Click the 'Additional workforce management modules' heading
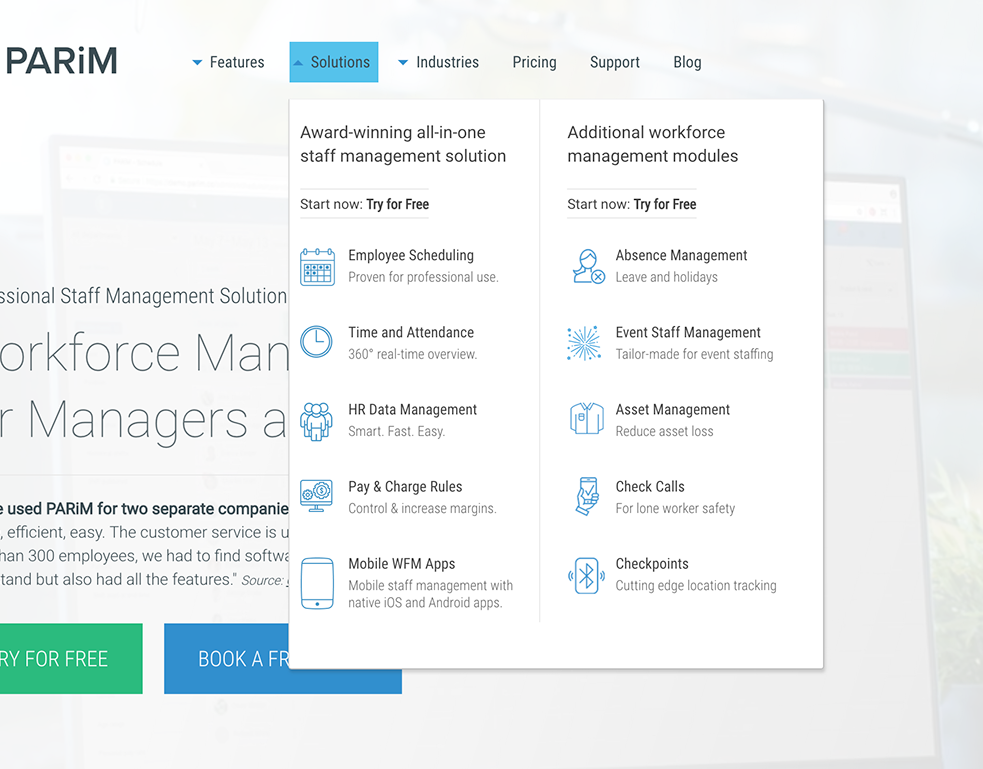The width and height of the screenshot is (983, 769). point(653,144)
